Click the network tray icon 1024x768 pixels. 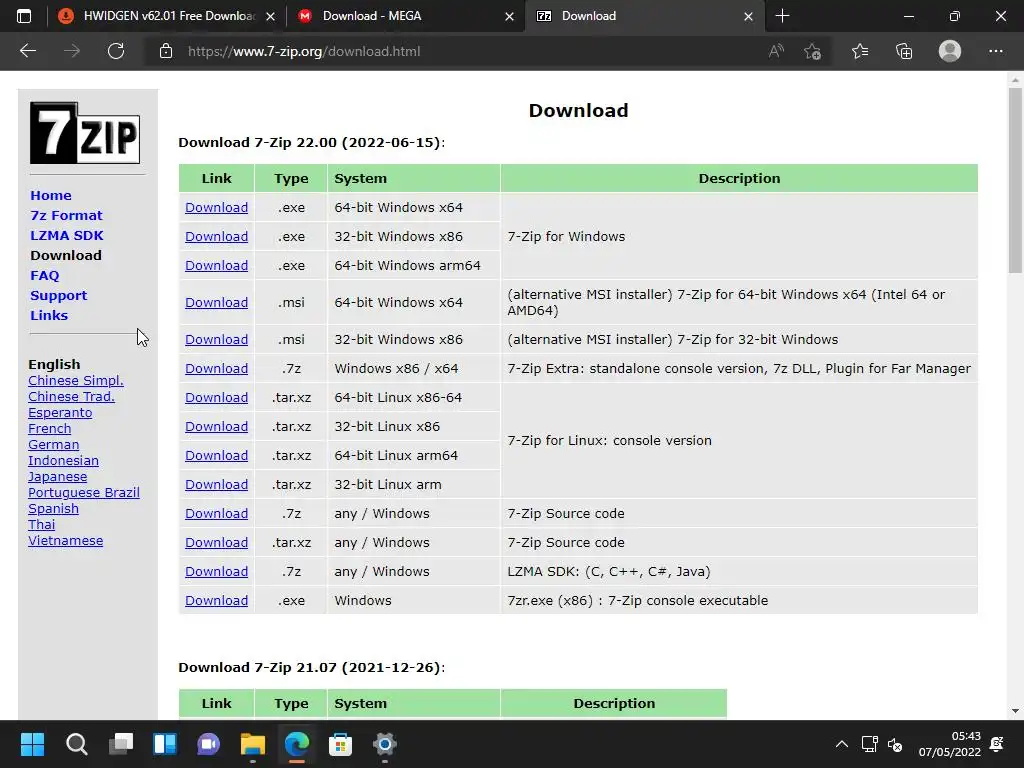pyautogui.click(x=869, y=744)
